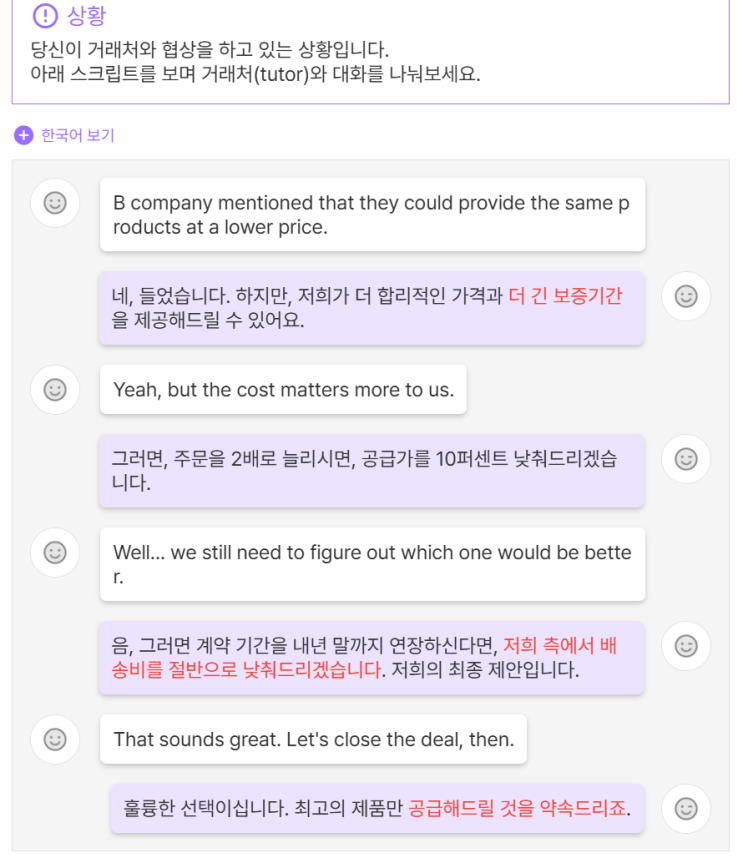This screenshot has height=858, width=743.
Task: Select the '네, 들었습니다' purple reply bubble
Action: pos(371,308)
